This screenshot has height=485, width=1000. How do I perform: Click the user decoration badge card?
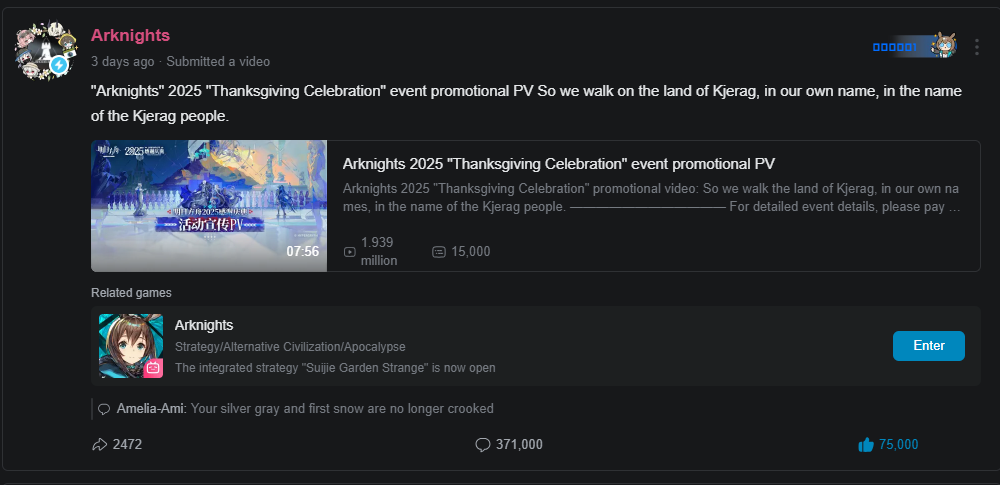pyautogui.click(x=914, y=46)
